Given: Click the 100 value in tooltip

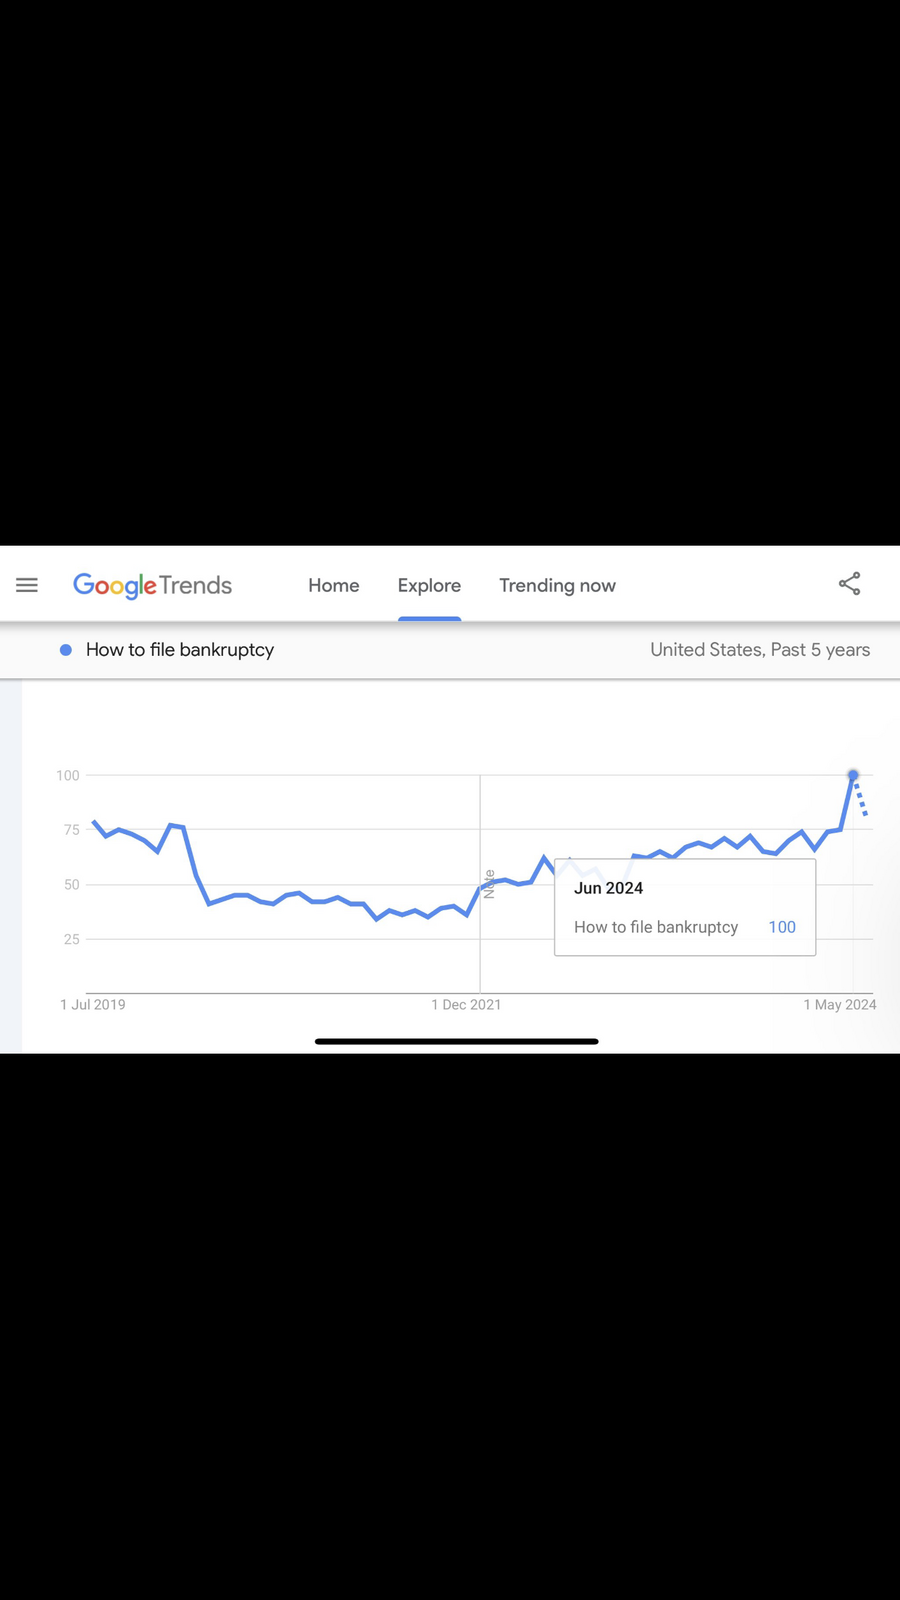Looking at the screenshot, I should point(782,927).
